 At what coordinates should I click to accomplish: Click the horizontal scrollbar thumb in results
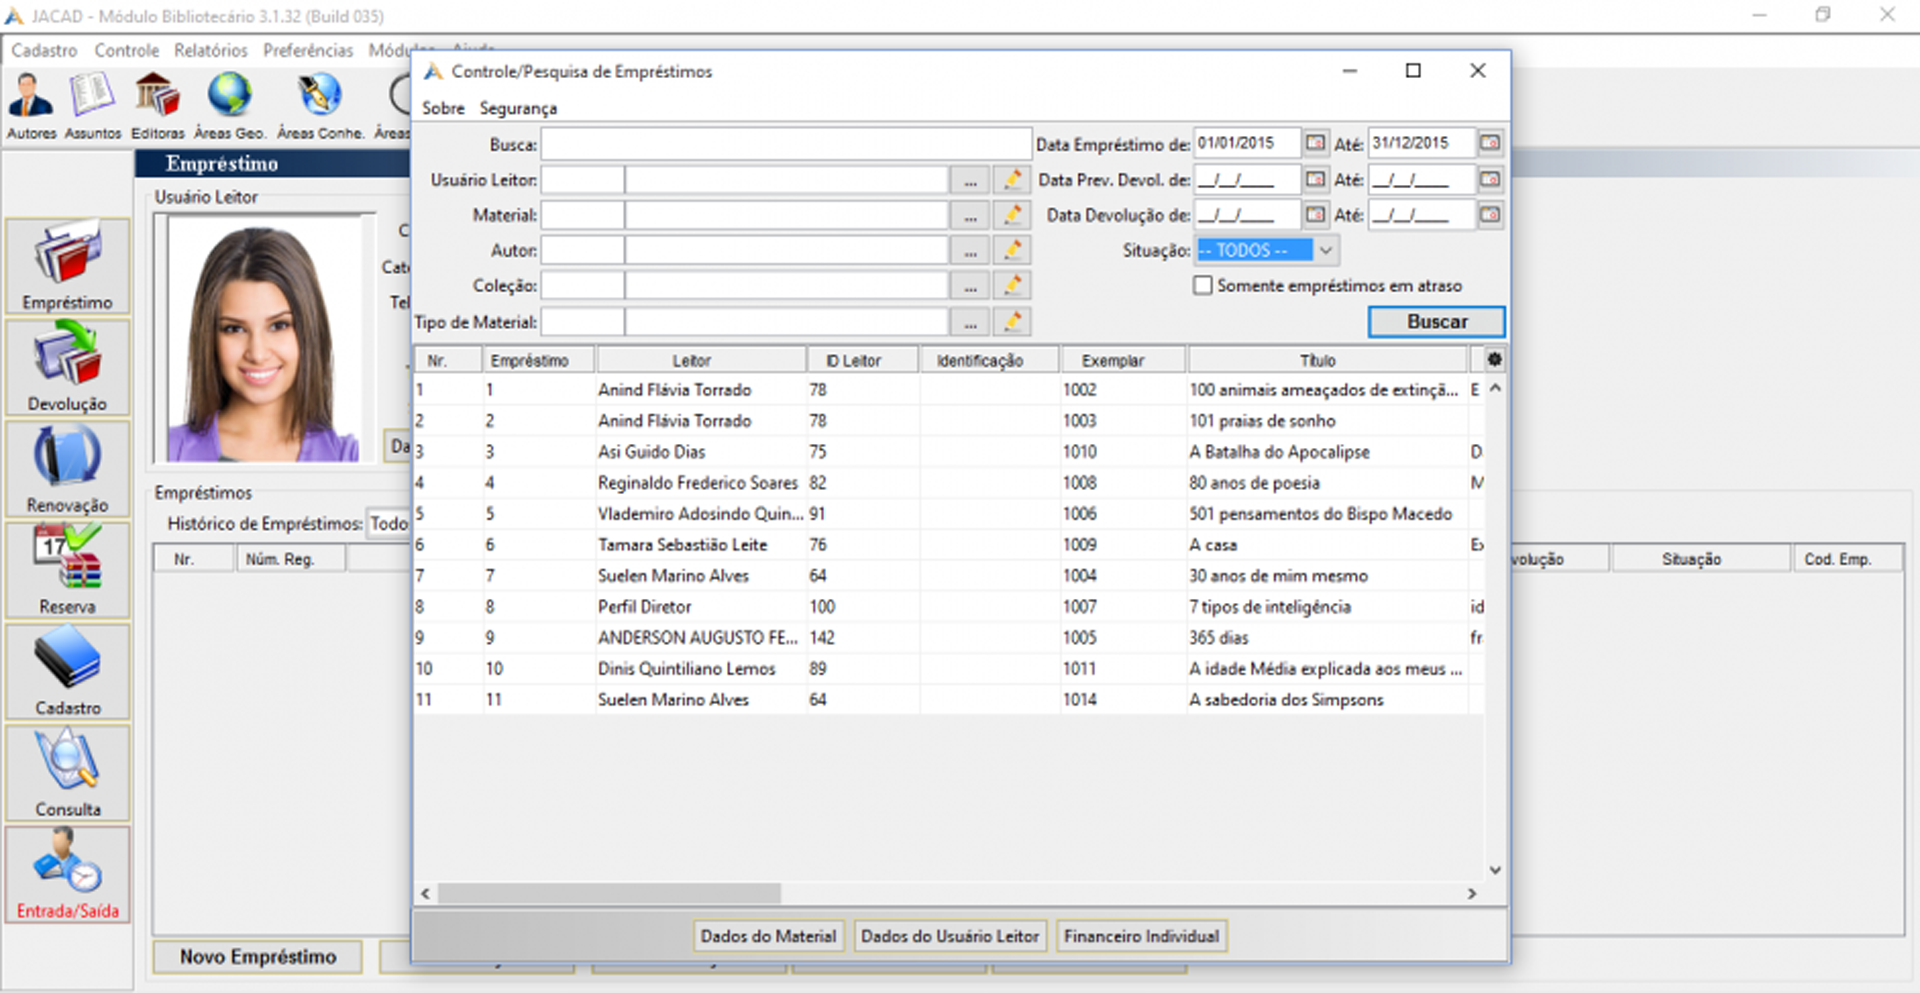(x=609, y=893)
